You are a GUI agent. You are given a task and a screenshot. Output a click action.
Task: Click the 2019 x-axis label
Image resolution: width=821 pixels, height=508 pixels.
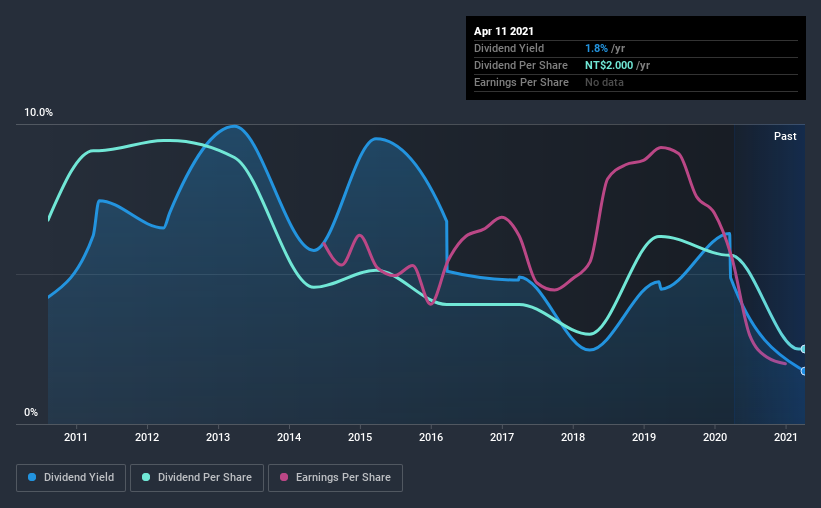click(x=644, y=437)
